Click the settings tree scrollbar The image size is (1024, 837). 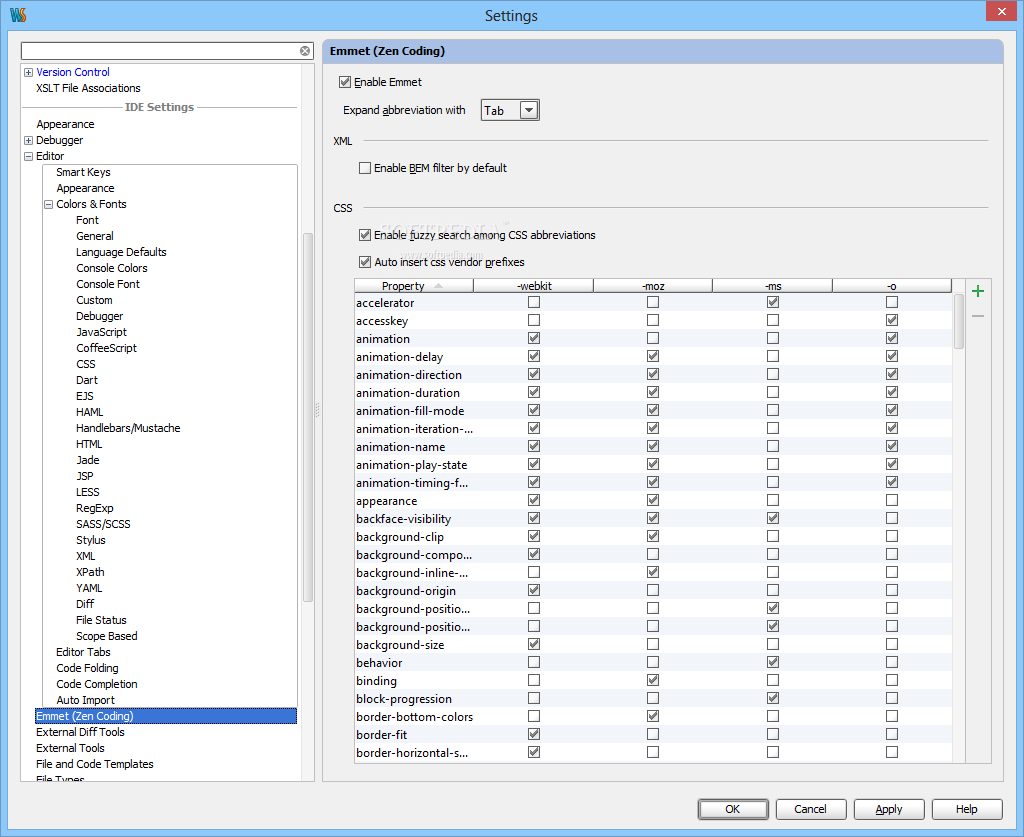[308, 418]
